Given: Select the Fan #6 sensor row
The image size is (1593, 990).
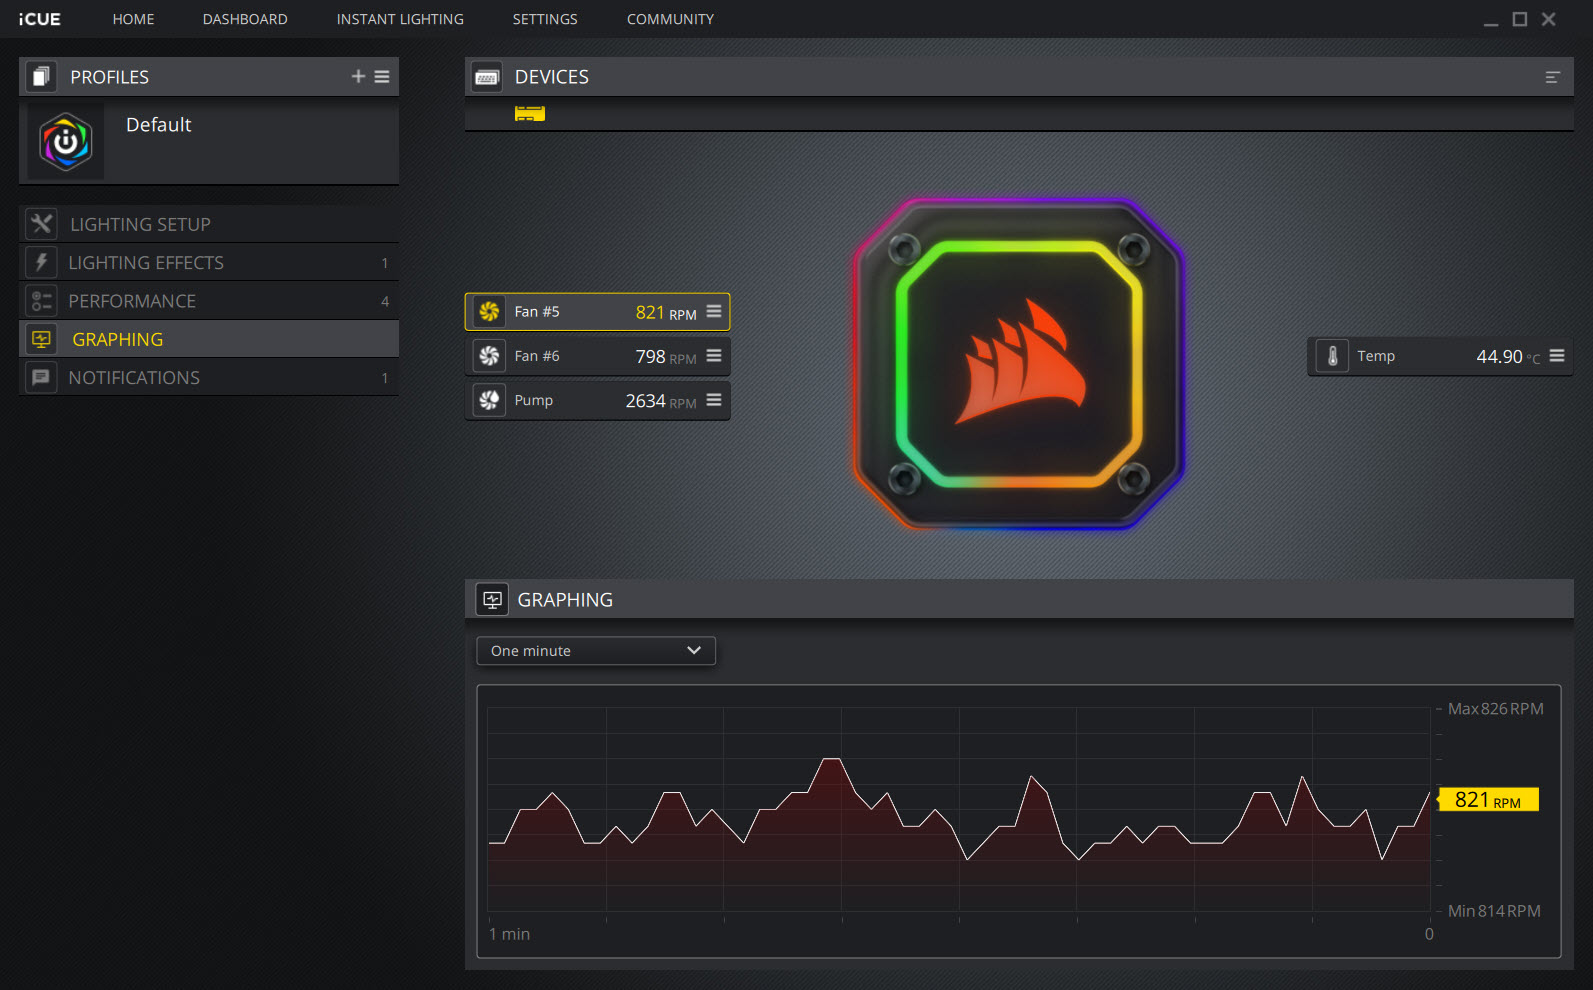Looking at the screenshot, I should pyautogui.click(x=597, y=356).
